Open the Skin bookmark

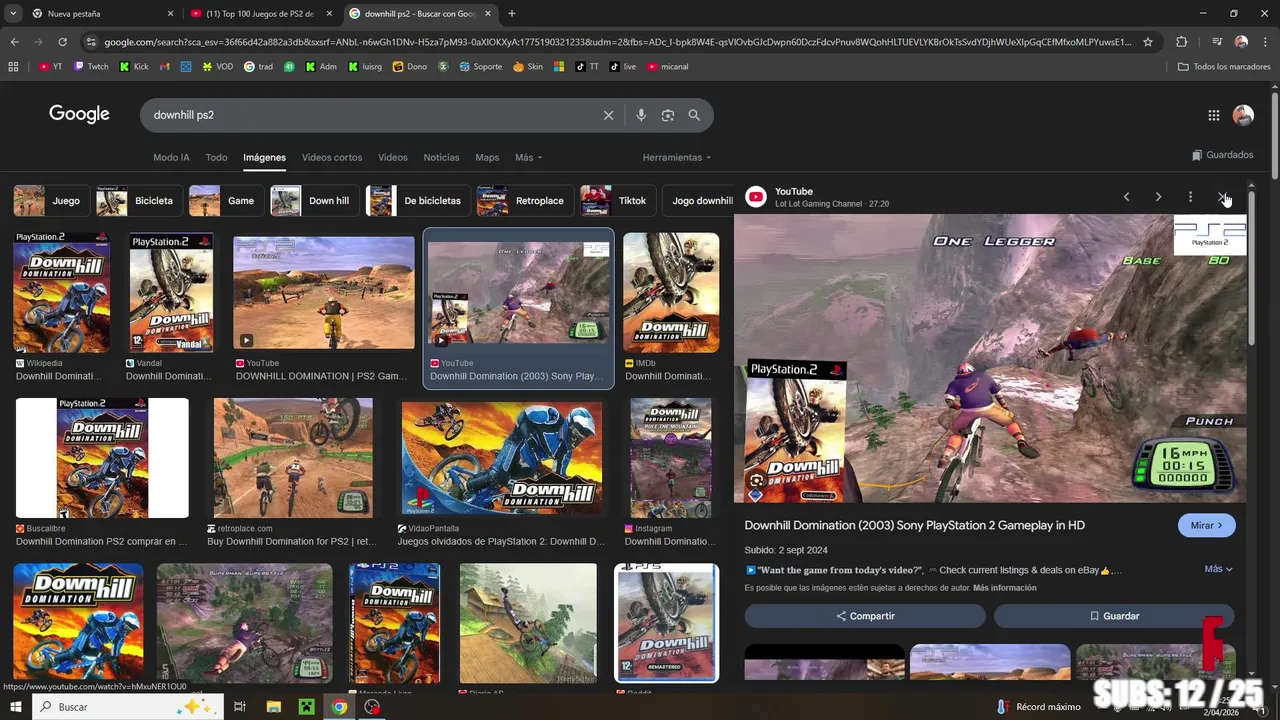pyautogui.click(x=528, y=67)
